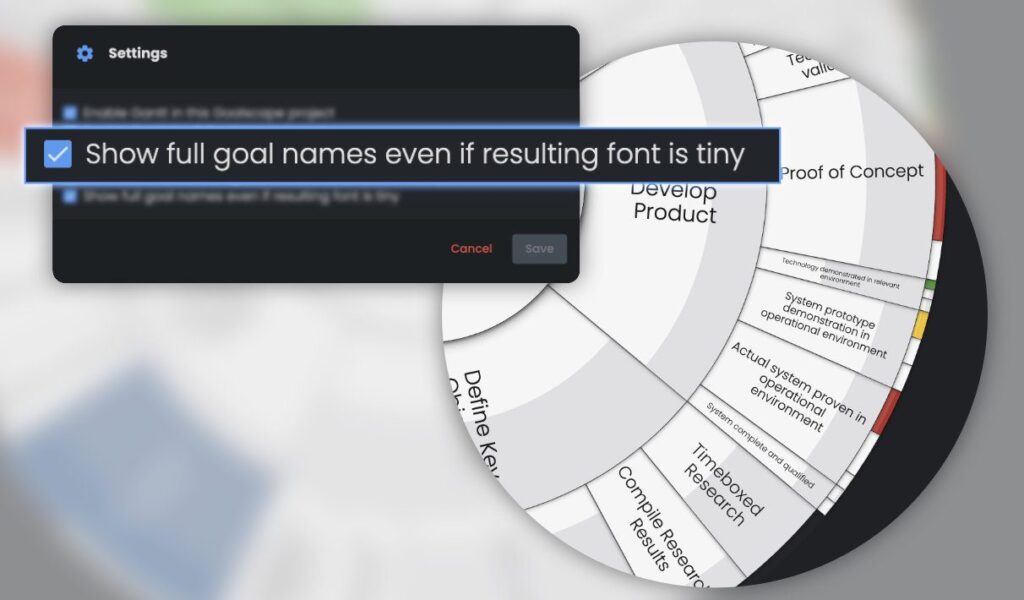The height and width of the screenshot is (600, 1024).
Task: Click green status marker beside Technology demonstrated goal
Action: (x=927, y=285)
